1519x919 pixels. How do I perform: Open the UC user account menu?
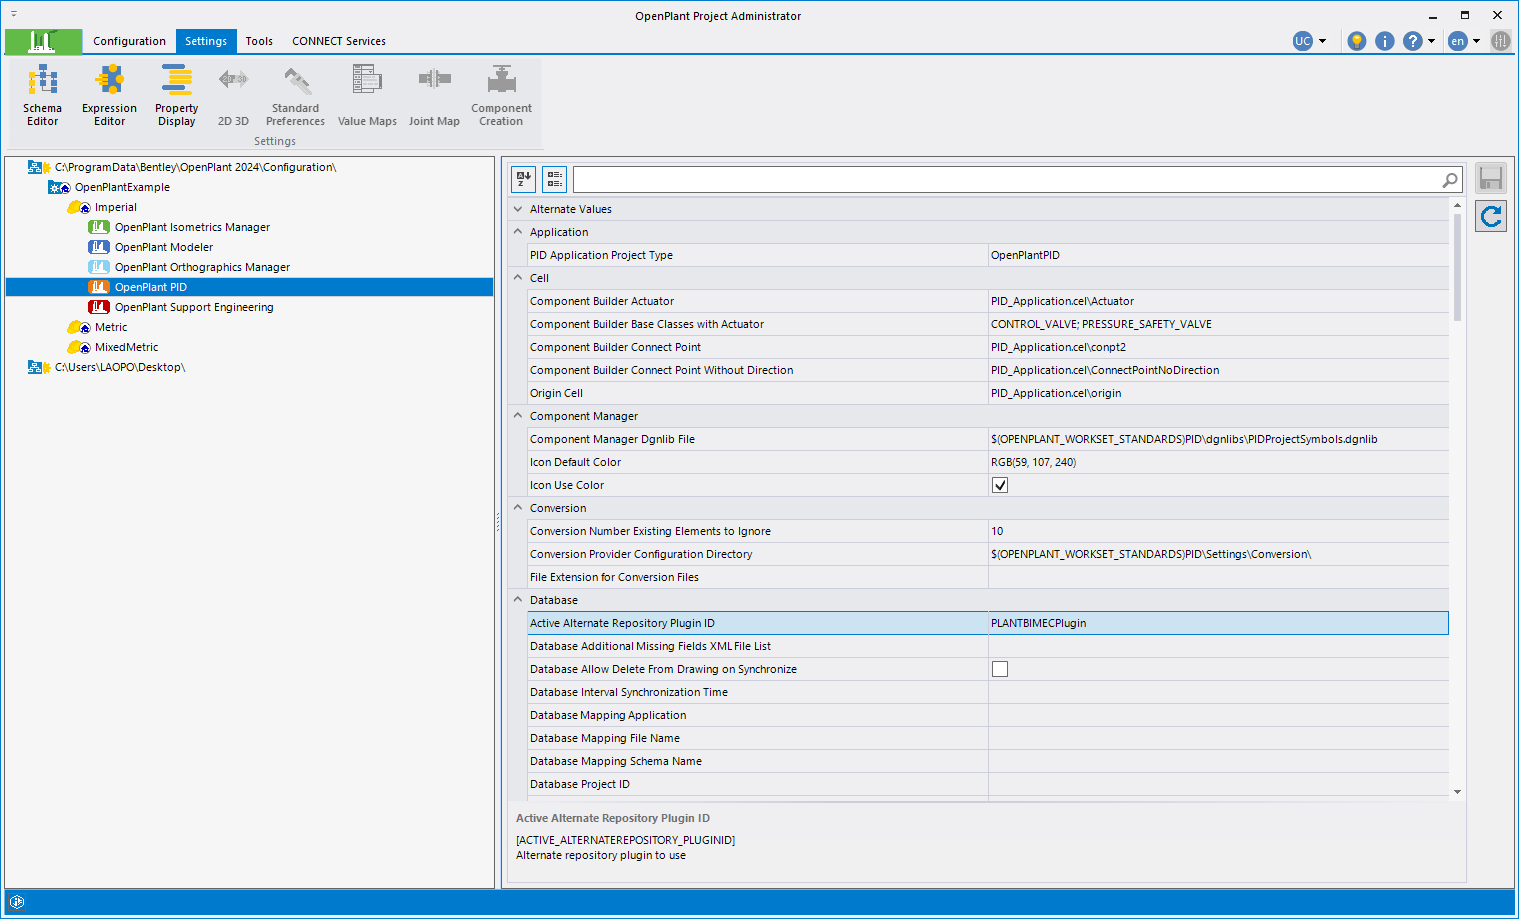point(1309,41)
